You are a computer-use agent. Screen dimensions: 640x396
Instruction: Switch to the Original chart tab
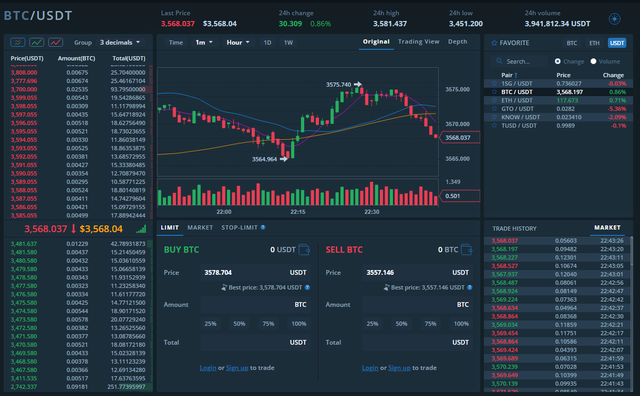[x=376, y=42]
